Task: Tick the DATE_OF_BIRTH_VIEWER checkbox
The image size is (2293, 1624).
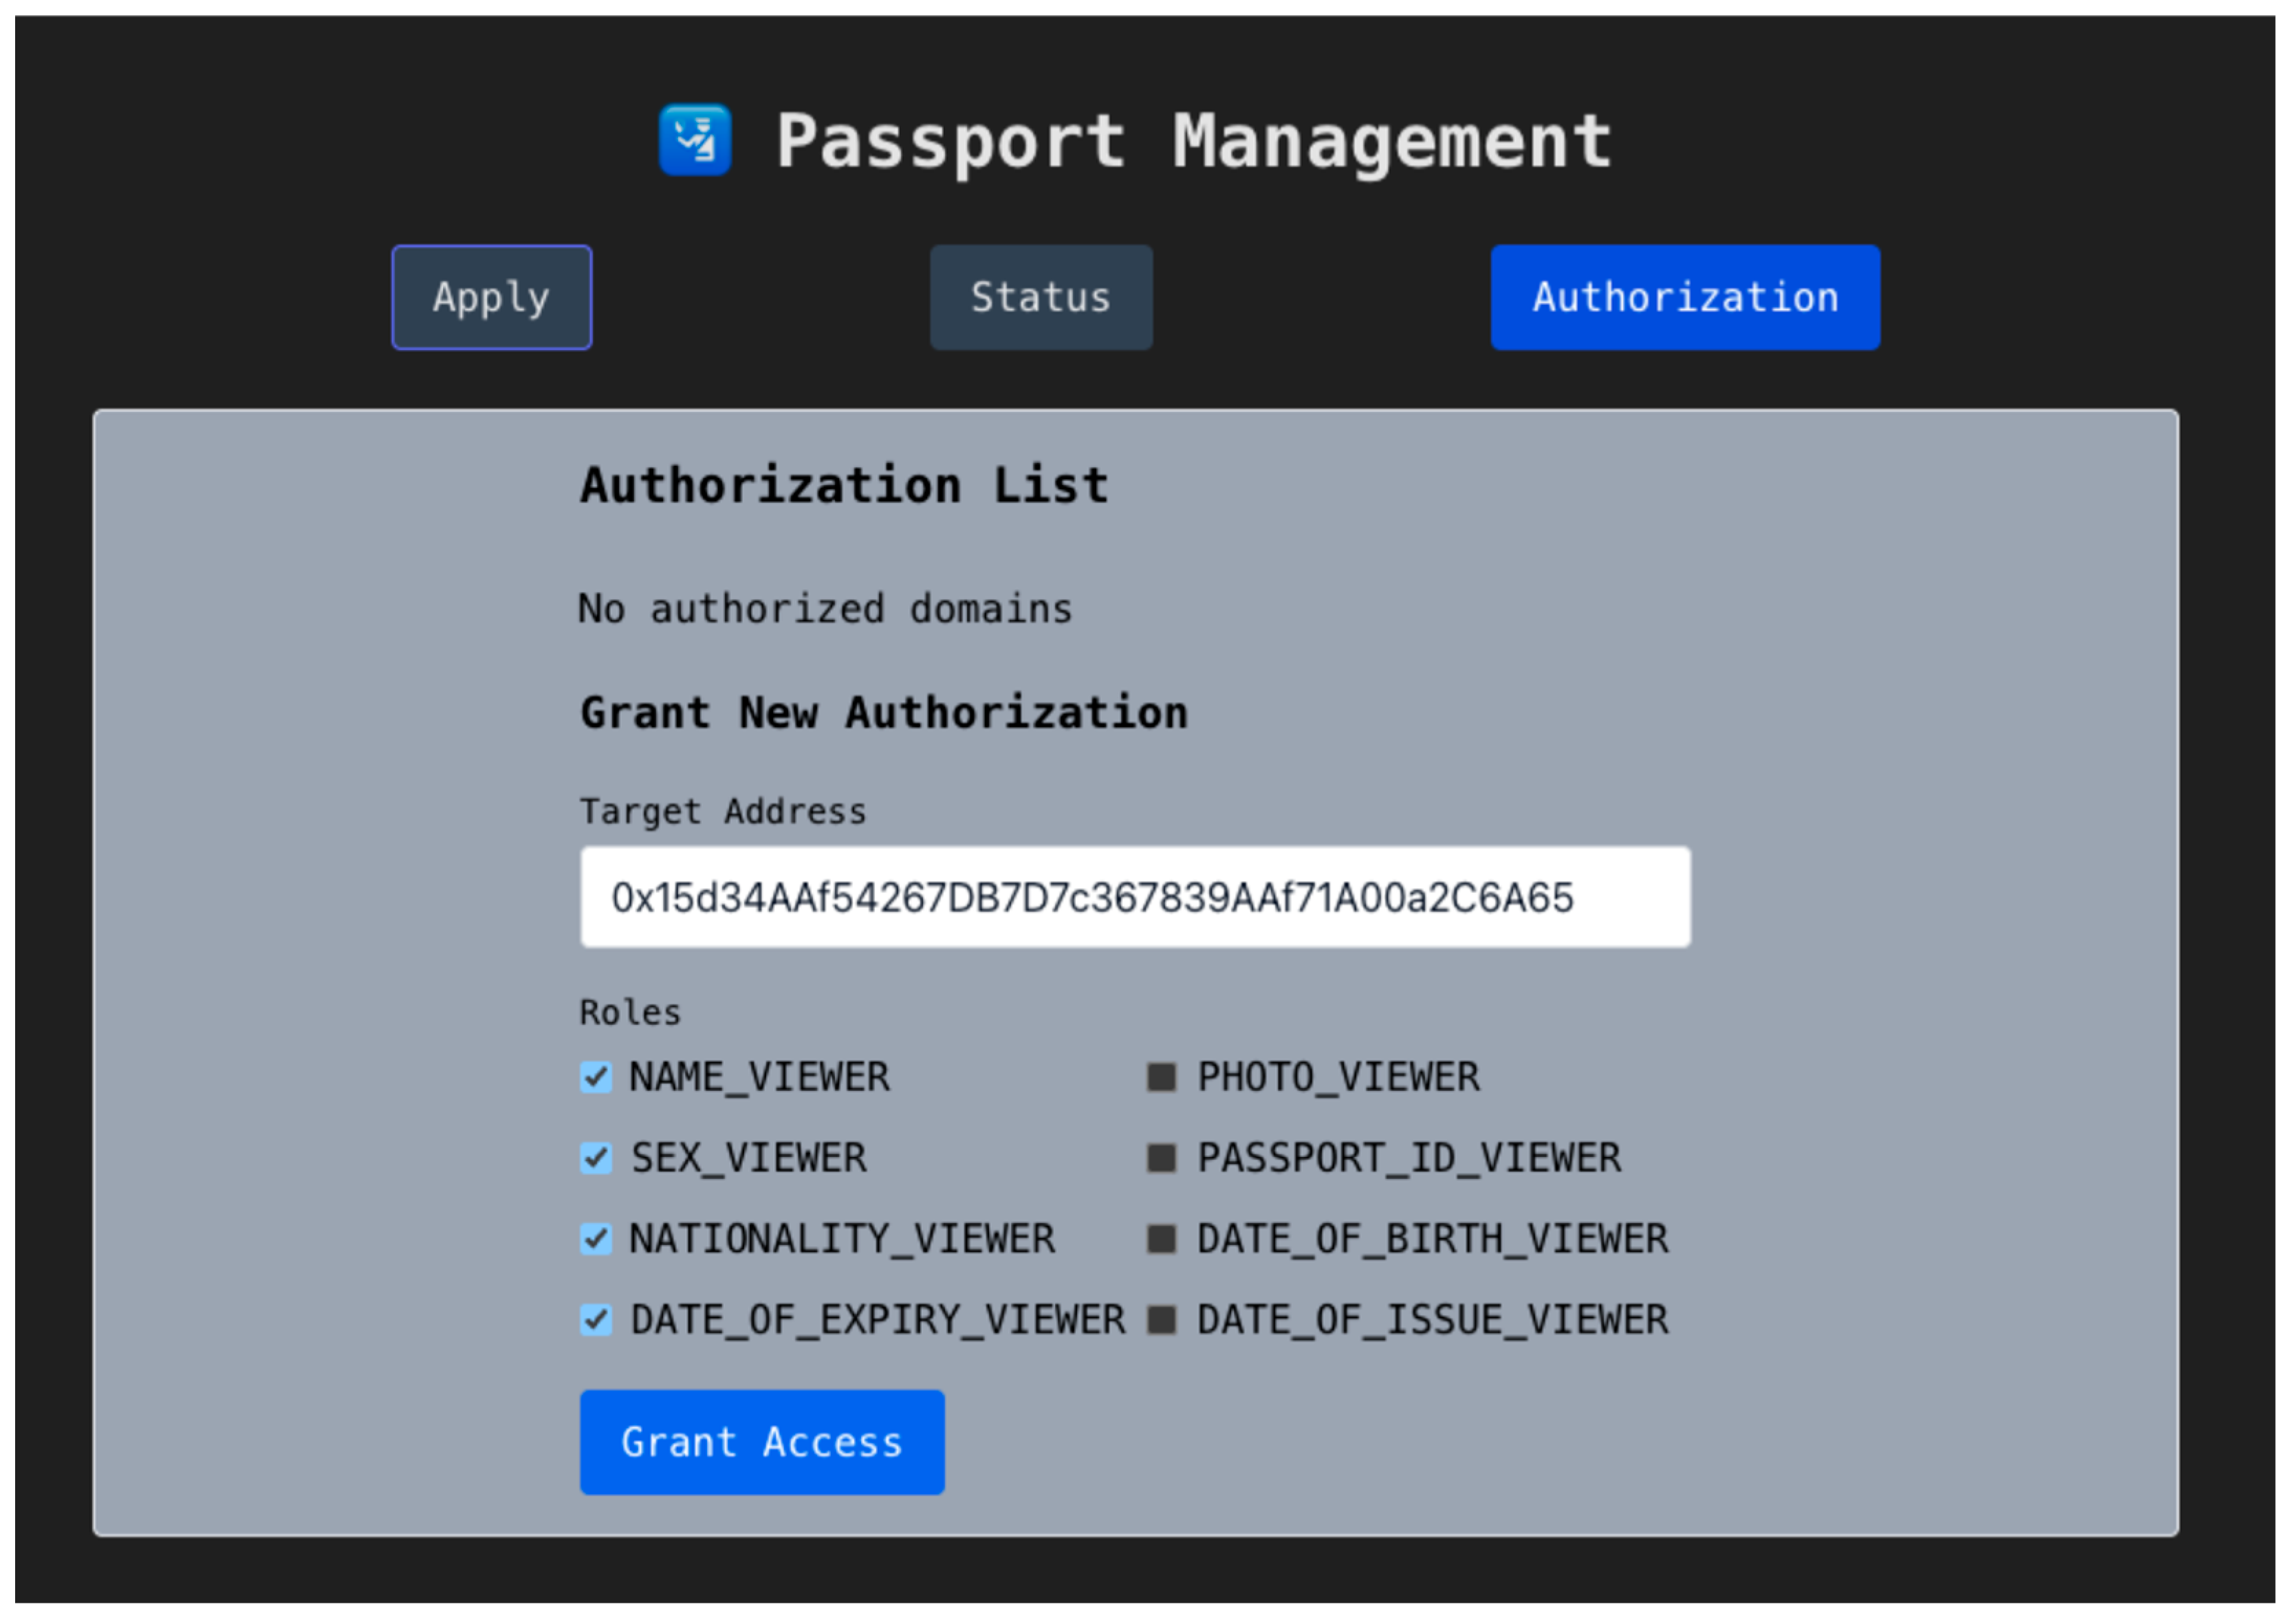Action: pyautogui.click(x=1161, y=1239)
